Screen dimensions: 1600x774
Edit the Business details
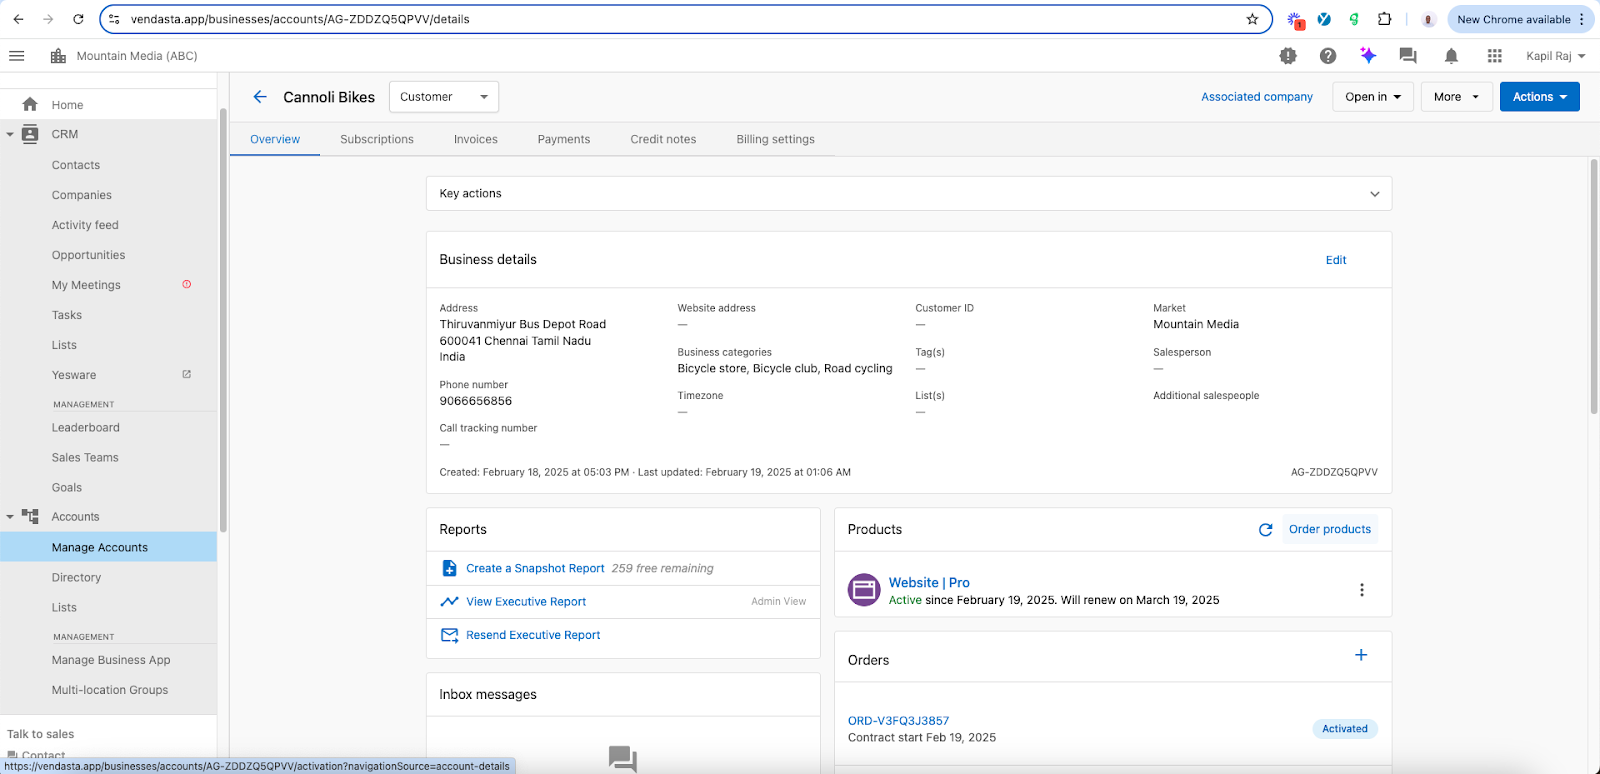(x=1336, y=260)
